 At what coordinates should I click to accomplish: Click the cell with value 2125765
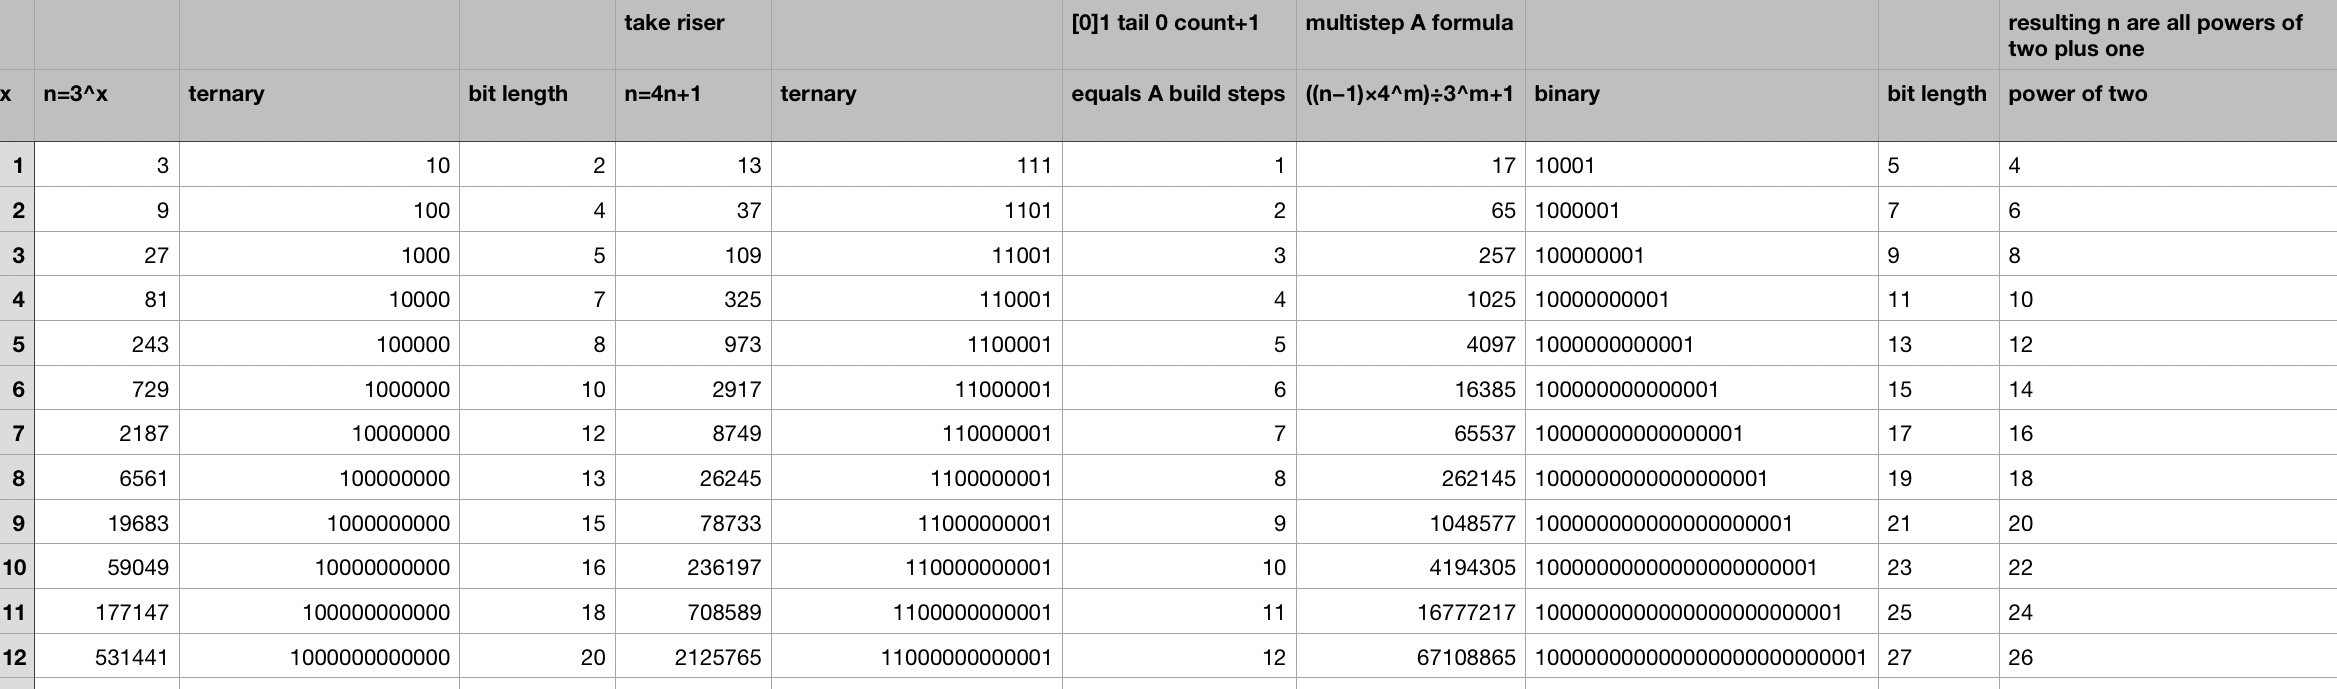pyautogui.click(x=692, y=657)
